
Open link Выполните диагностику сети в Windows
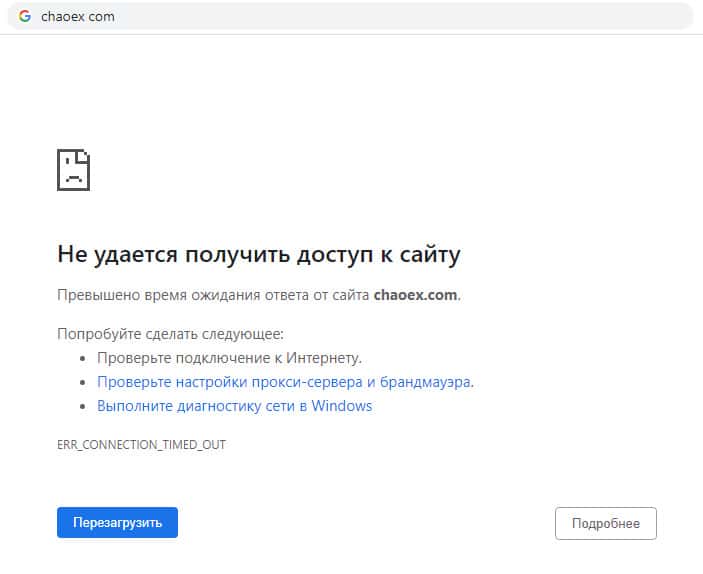[x=234, y=406]
